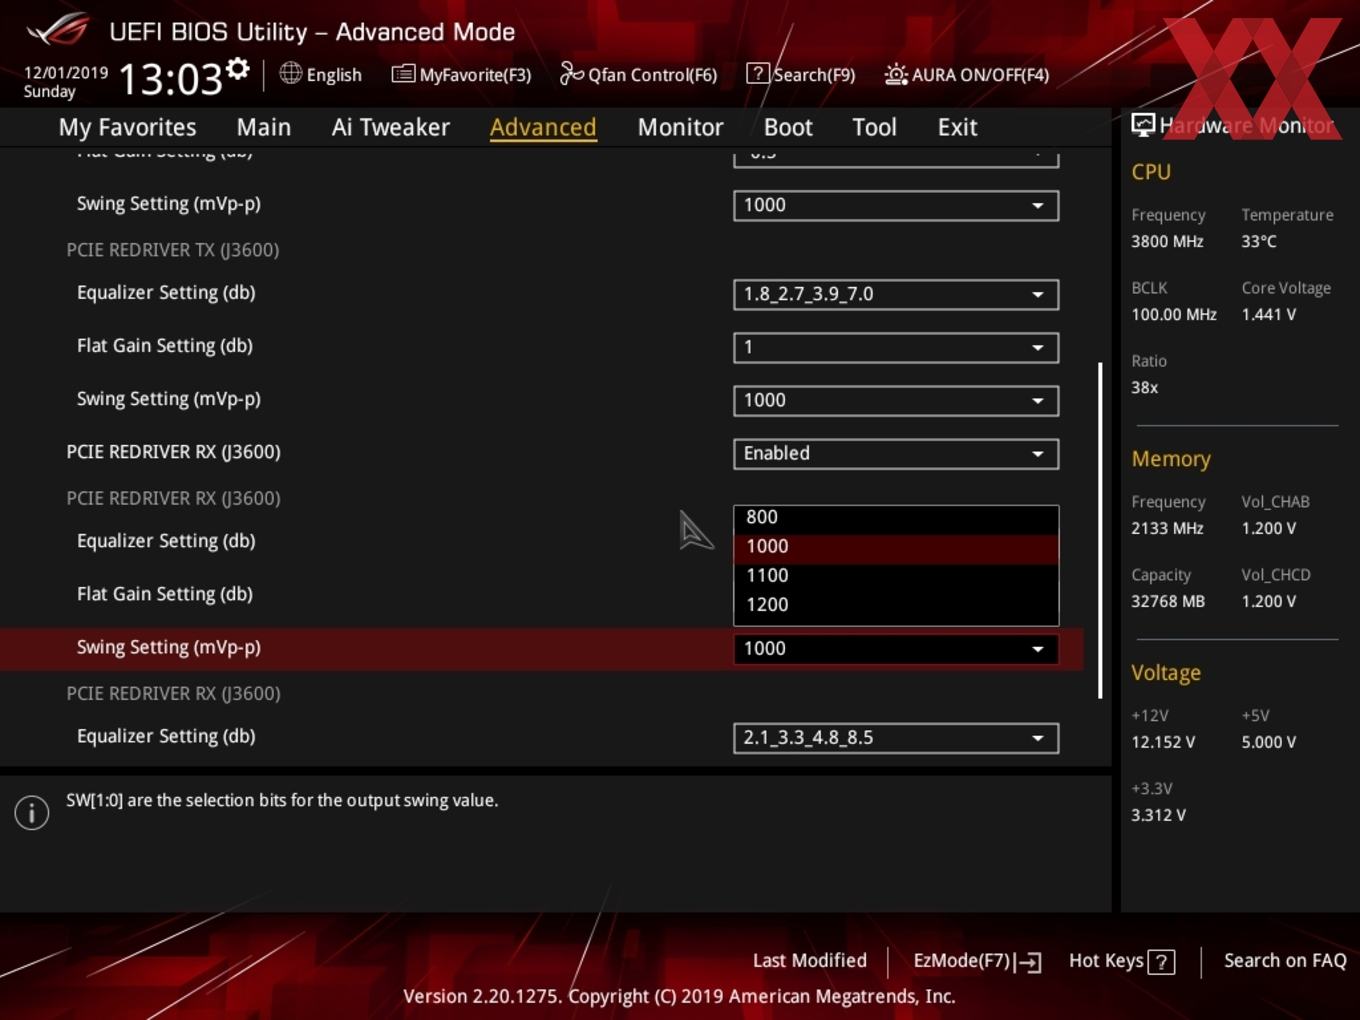Click the Equalizer Setting (db) label under TX
The height and width of the screenshot is (1020, 1360).
coord(166,292)
